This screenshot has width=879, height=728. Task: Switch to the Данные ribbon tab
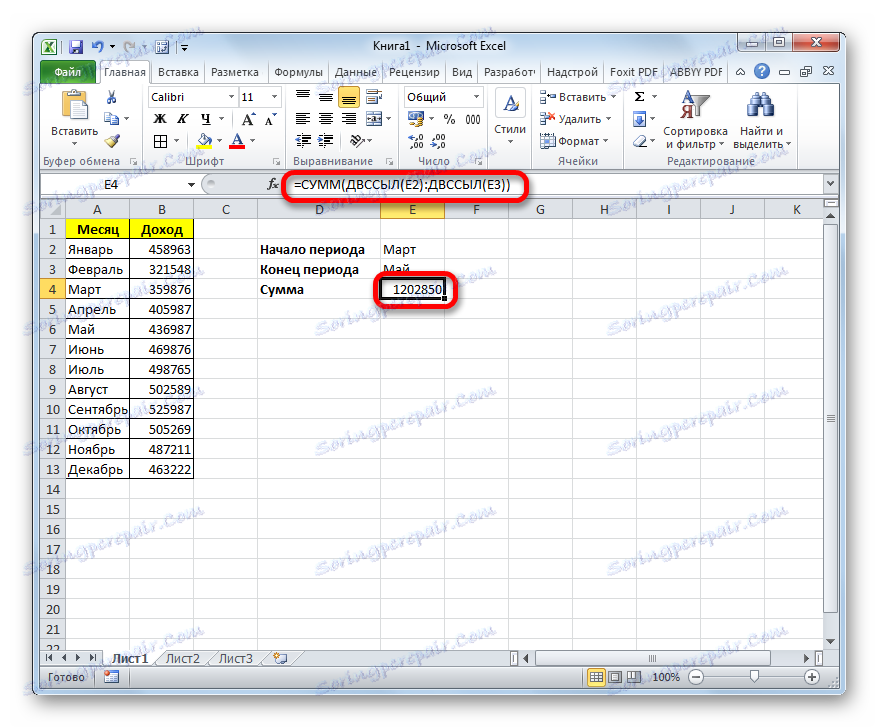[355, 72]
